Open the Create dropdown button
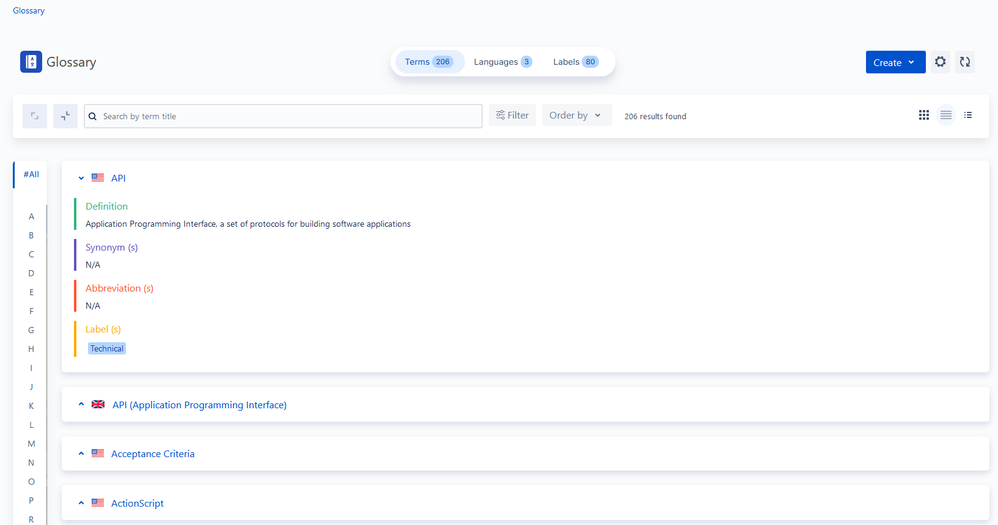This screenshot has height=525, width=998. (x=895, y=62)
